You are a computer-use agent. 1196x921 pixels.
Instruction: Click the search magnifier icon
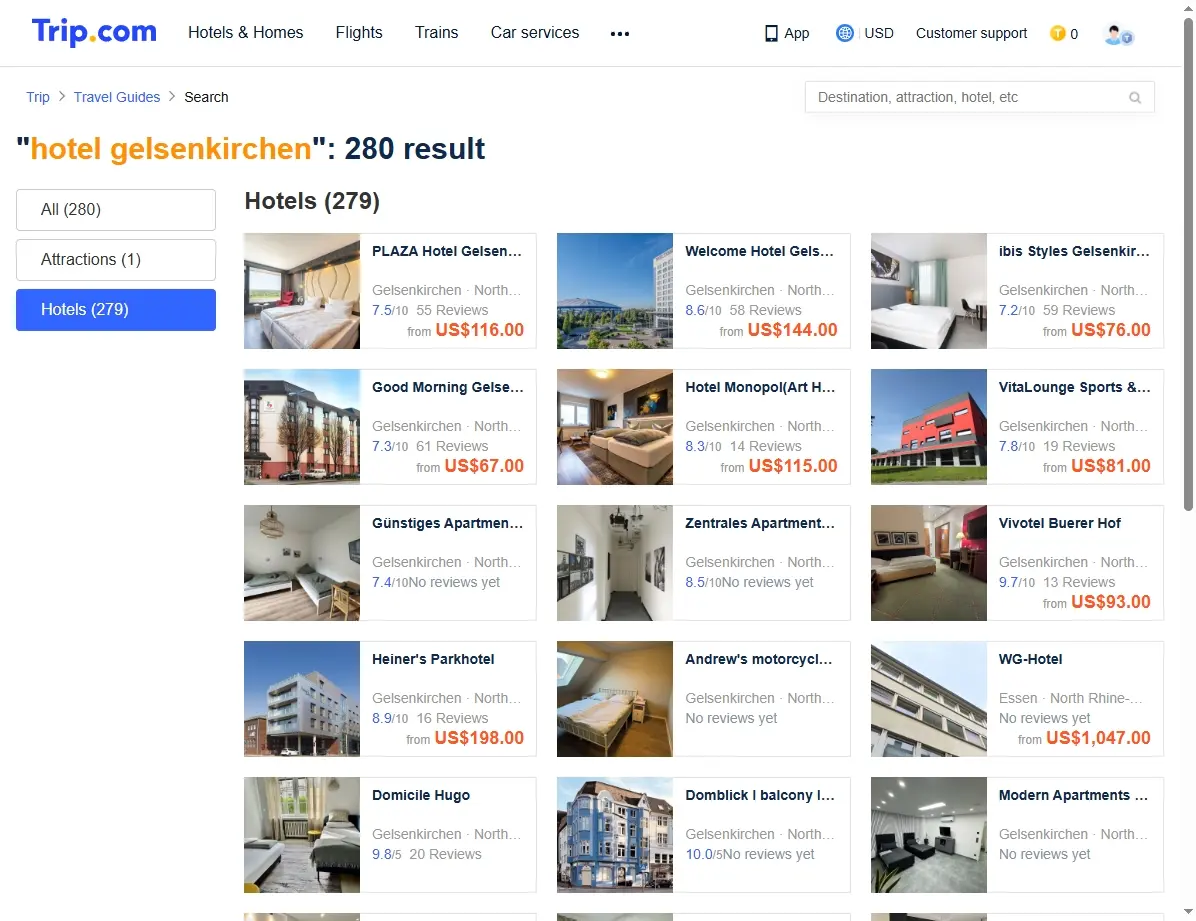pos(1135,98)
